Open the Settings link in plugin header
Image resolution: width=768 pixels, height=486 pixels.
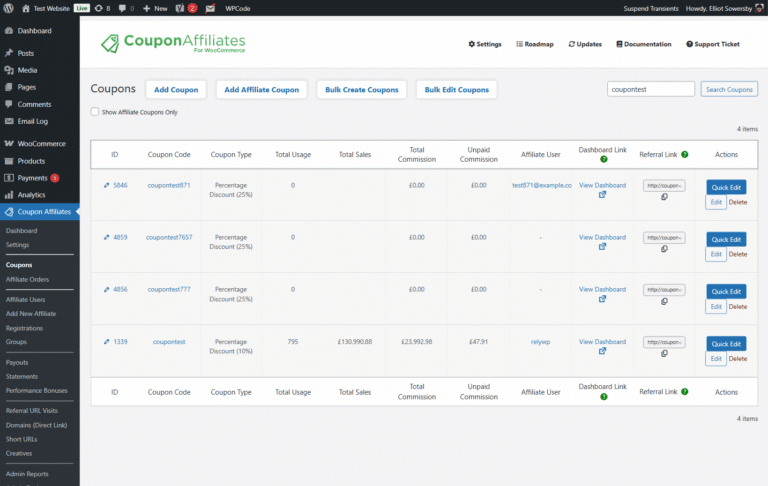485,44
